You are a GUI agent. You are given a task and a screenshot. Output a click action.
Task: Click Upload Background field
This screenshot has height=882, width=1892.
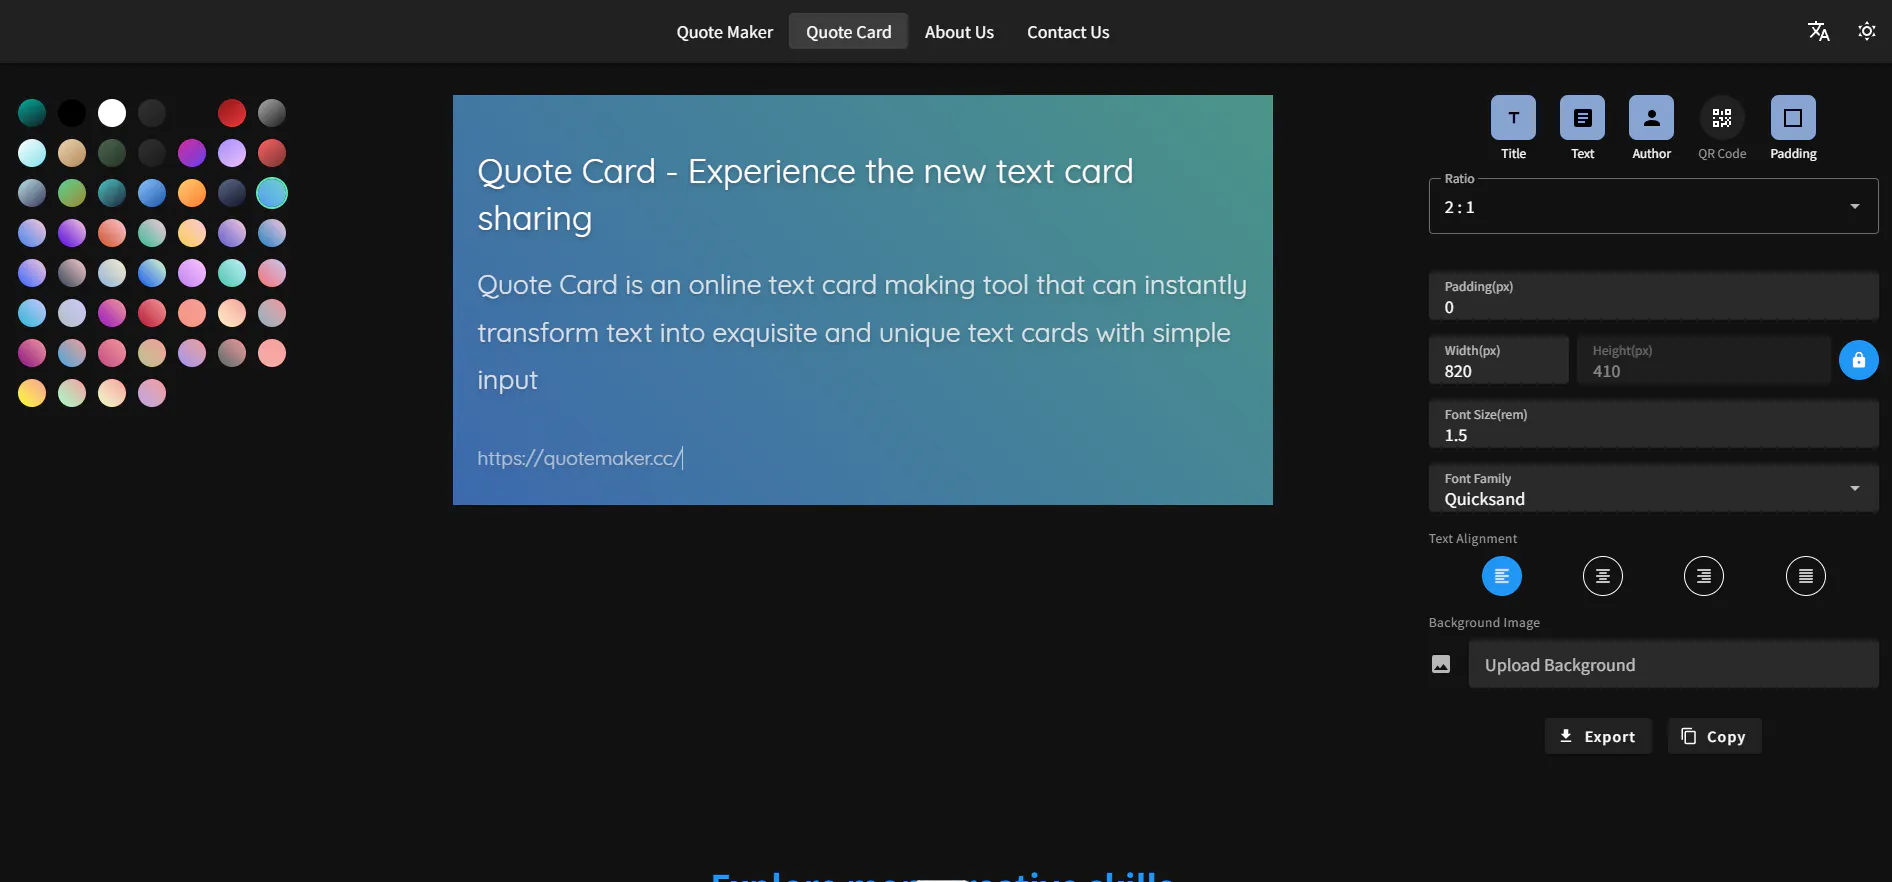tap(1673, 664)
